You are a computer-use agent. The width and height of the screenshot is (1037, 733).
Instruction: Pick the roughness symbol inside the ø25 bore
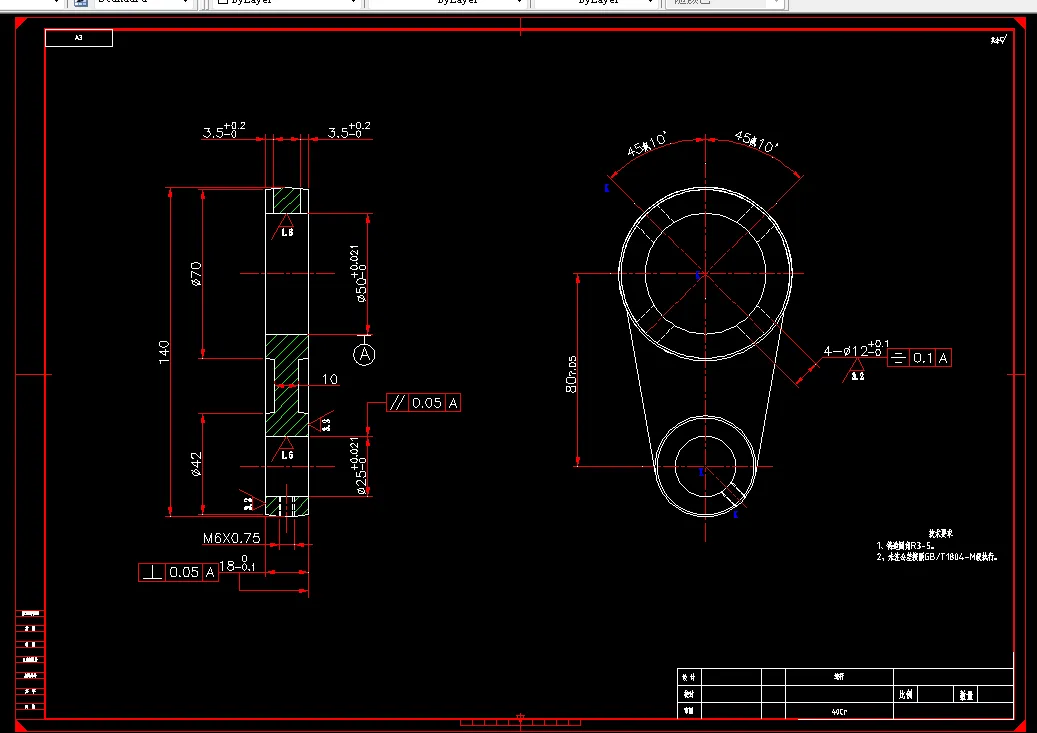coord(284,449)
